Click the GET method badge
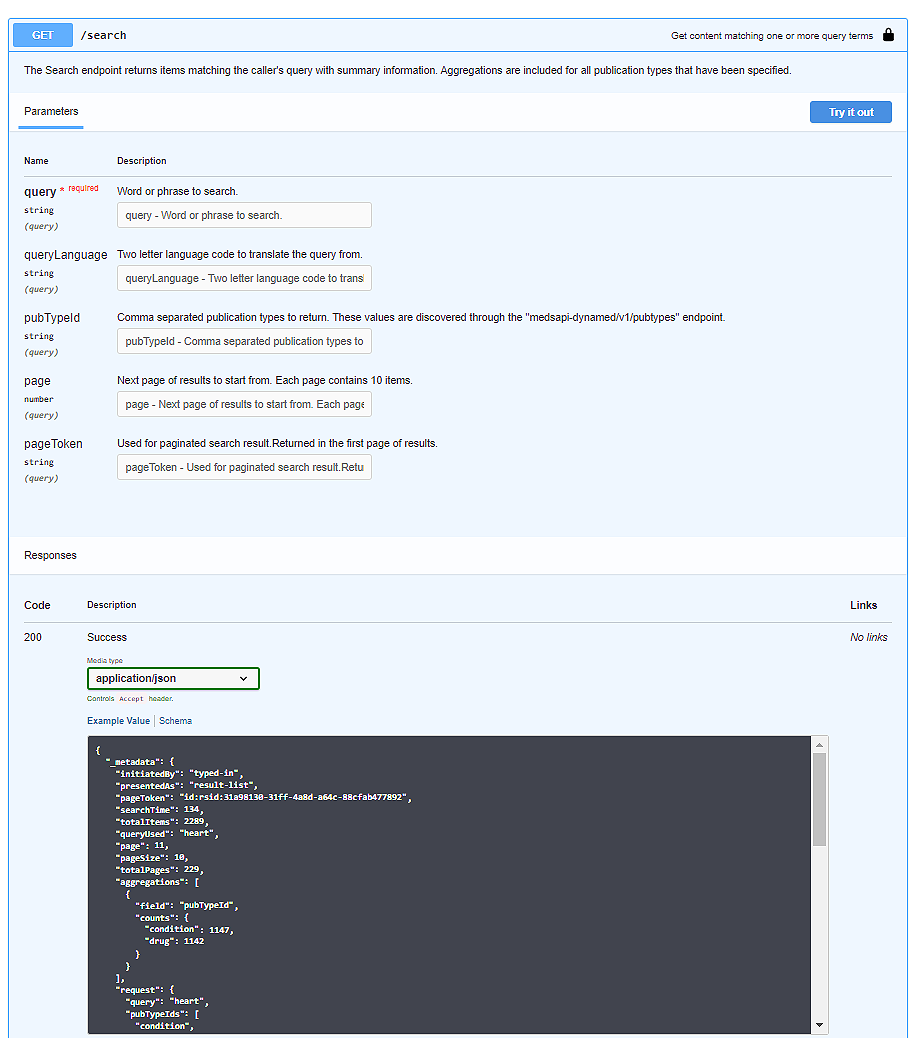Screen dimensions: 920x1060 tap(43, 35)
